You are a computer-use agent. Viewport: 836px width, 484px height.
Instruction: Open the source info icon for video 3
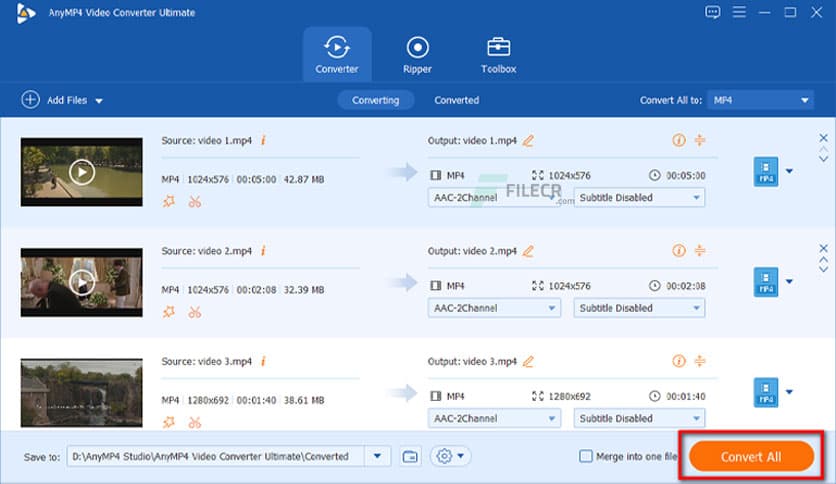tap(263, 361)
